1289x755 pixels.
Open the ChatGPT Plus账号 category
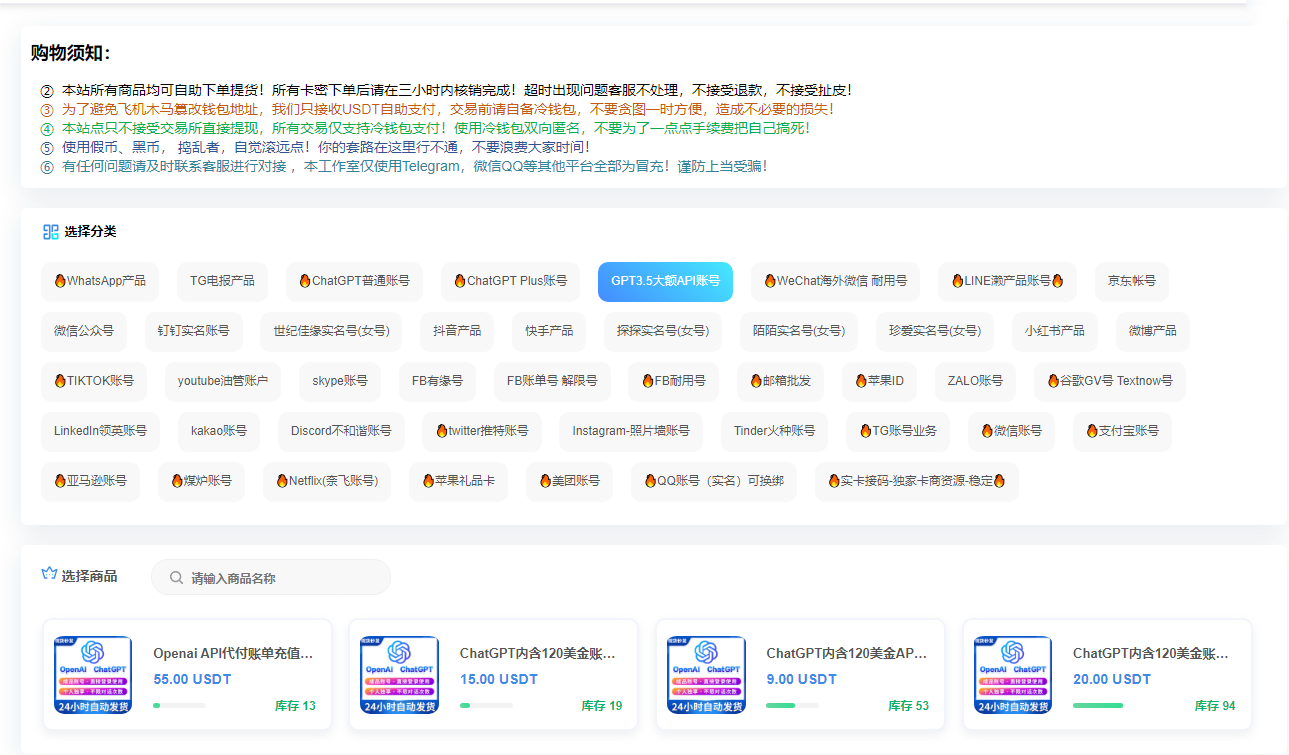pyautogui.click(x=510, y=282)
